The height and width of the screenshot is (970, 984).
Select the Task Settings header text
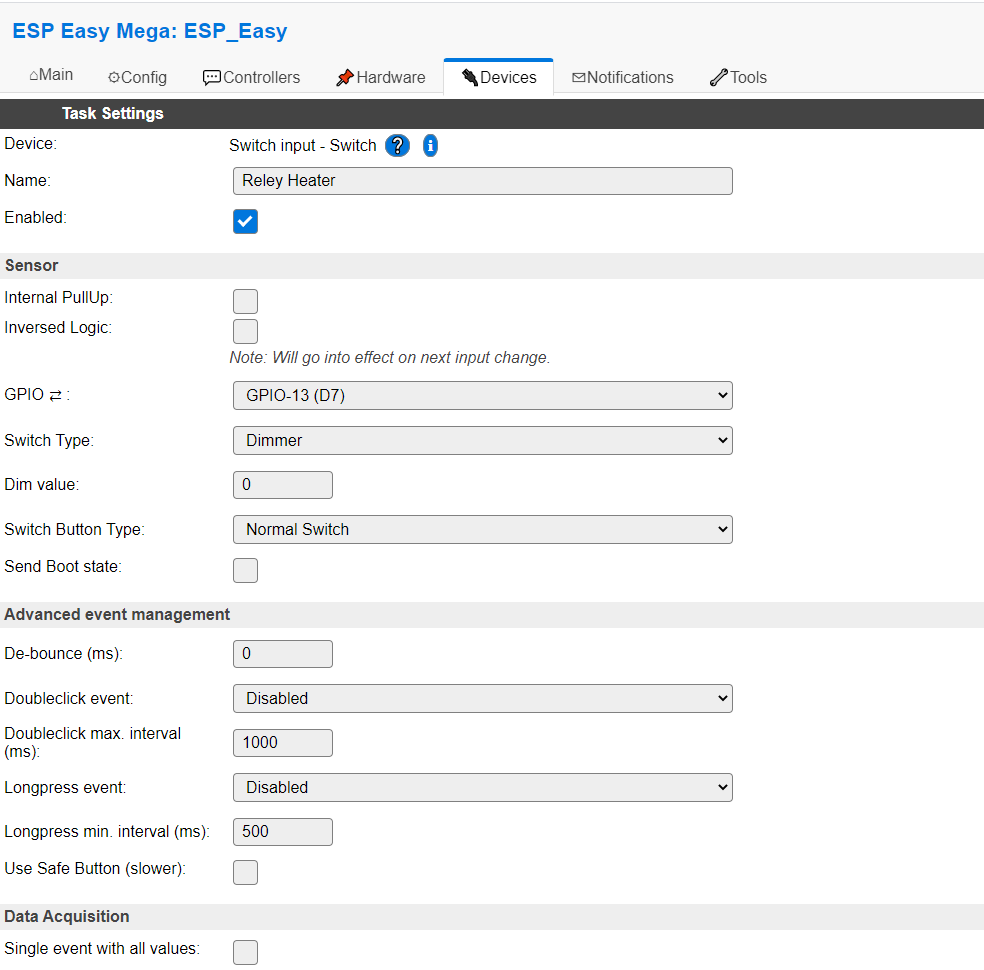tap(113, 114)
